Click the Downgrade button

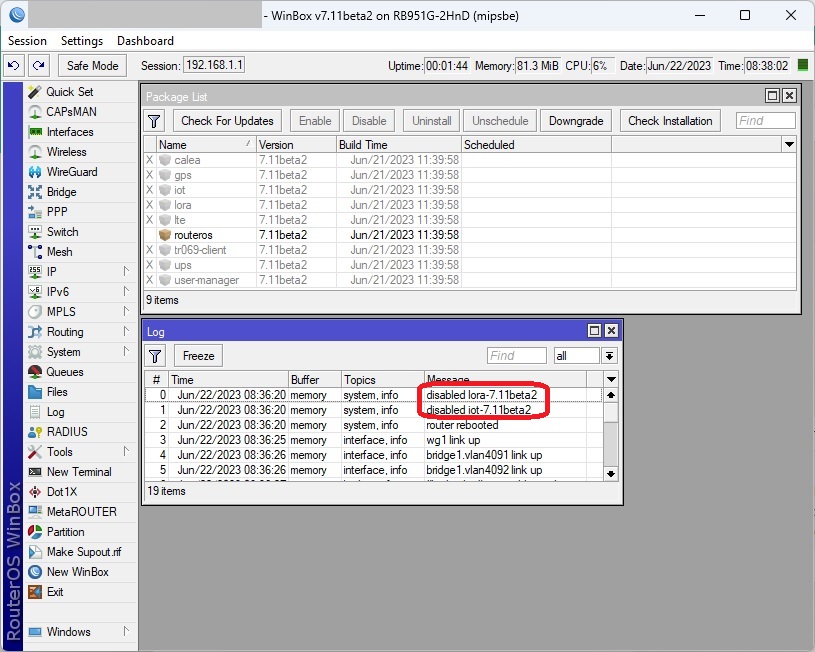click(x=576, y=121)
